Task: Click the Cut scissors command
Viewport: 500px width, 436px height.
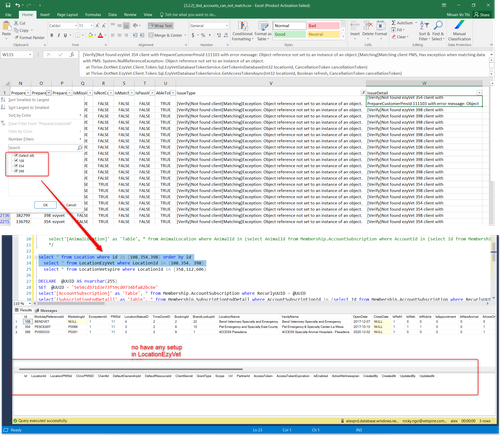Action: [x=20, y=23]
